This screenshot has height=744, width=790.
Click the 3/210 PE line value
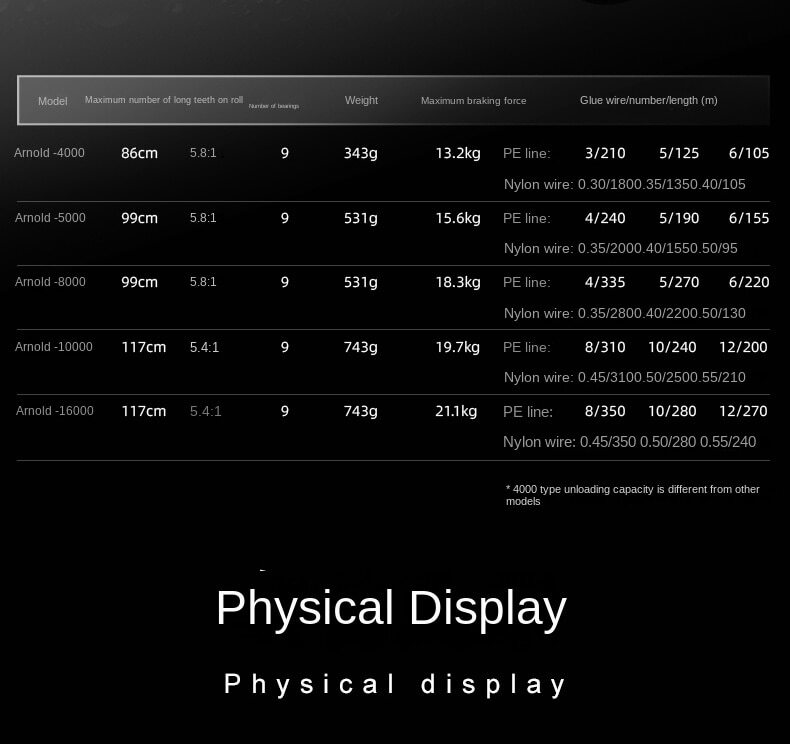(605, 153)
